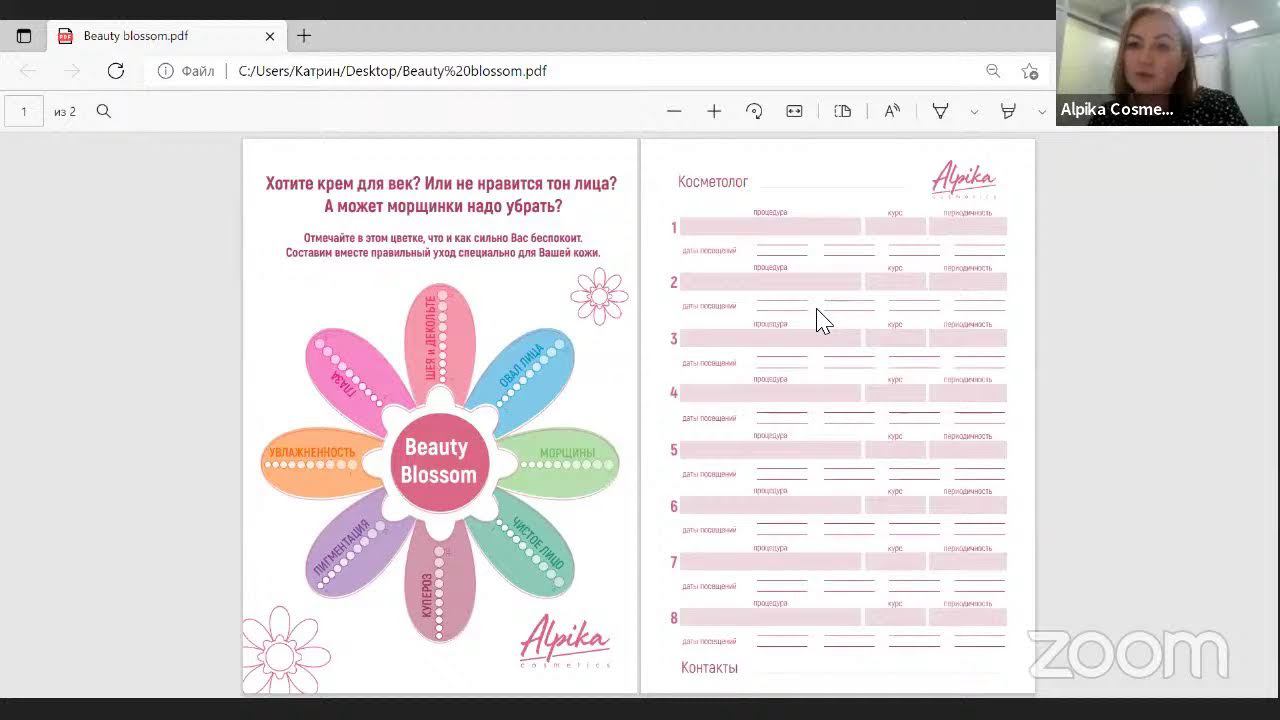Viewport: 1280px width, 720px height.
Task: Switch the page view layout
Action: click(843, 111)
